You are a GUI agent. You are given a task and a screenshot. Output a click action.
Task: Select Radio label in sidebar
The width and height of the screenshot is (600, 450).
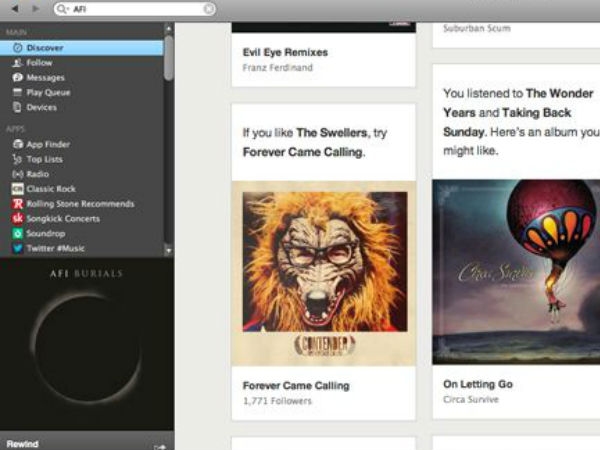[x=38, y=174]
